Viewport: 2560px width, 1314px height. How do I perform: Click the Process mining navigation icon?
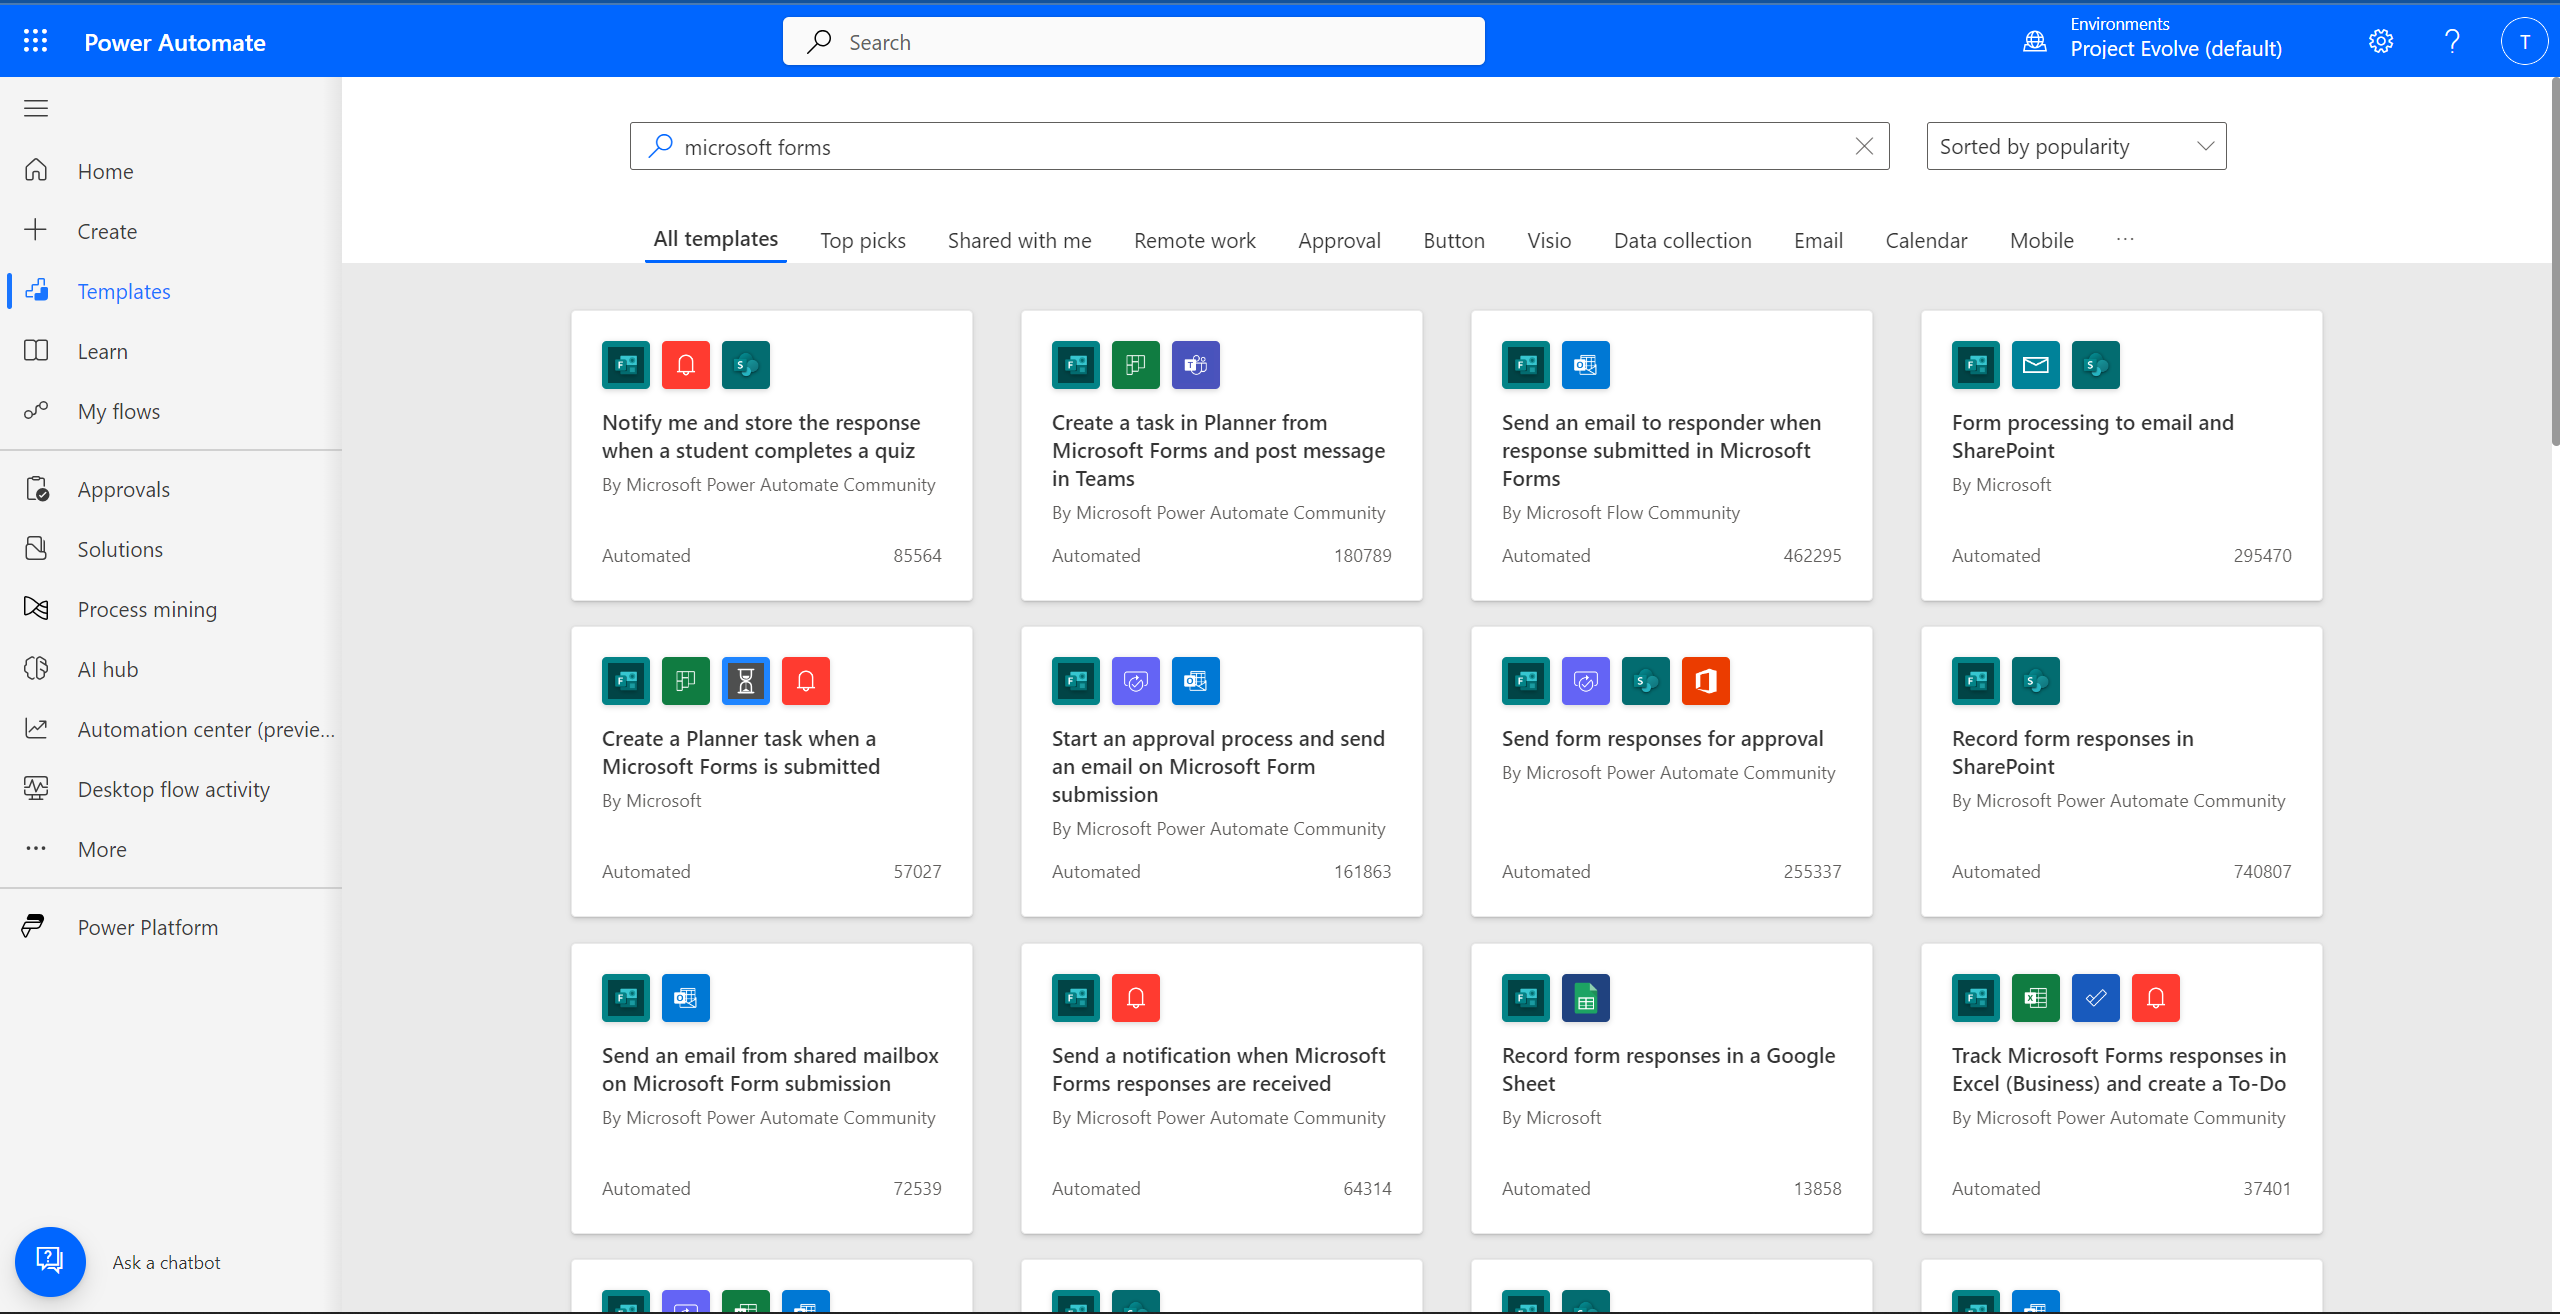pos(37,608)
